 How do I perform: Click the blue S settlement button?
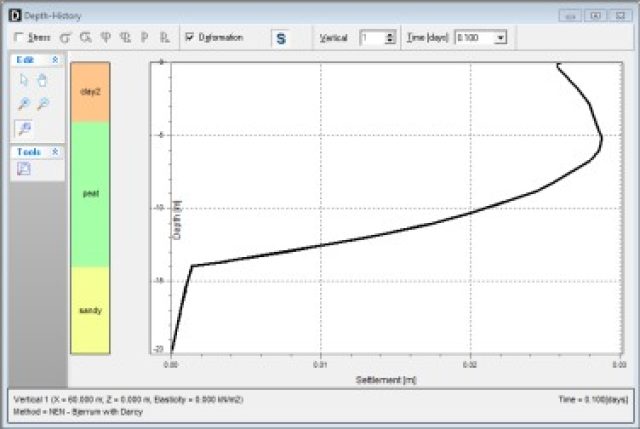(x=281, y=38)
